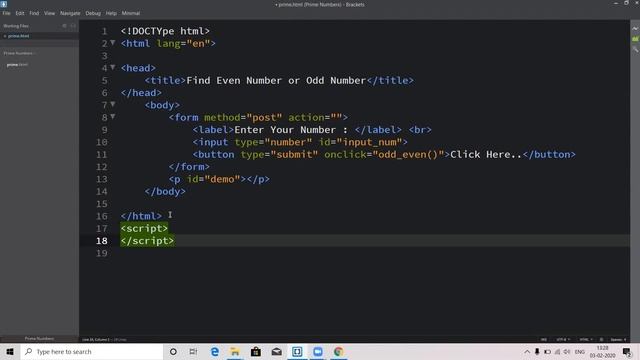Open the clock showing 03-02-2020

click(602, 351)
